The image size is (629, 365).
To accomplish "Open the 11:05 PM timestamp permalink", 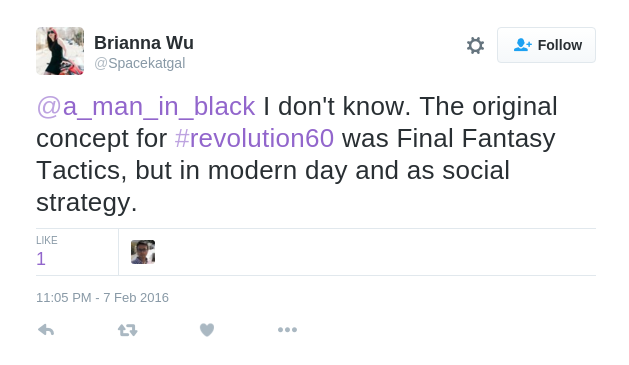I will [x=64, y=298].
